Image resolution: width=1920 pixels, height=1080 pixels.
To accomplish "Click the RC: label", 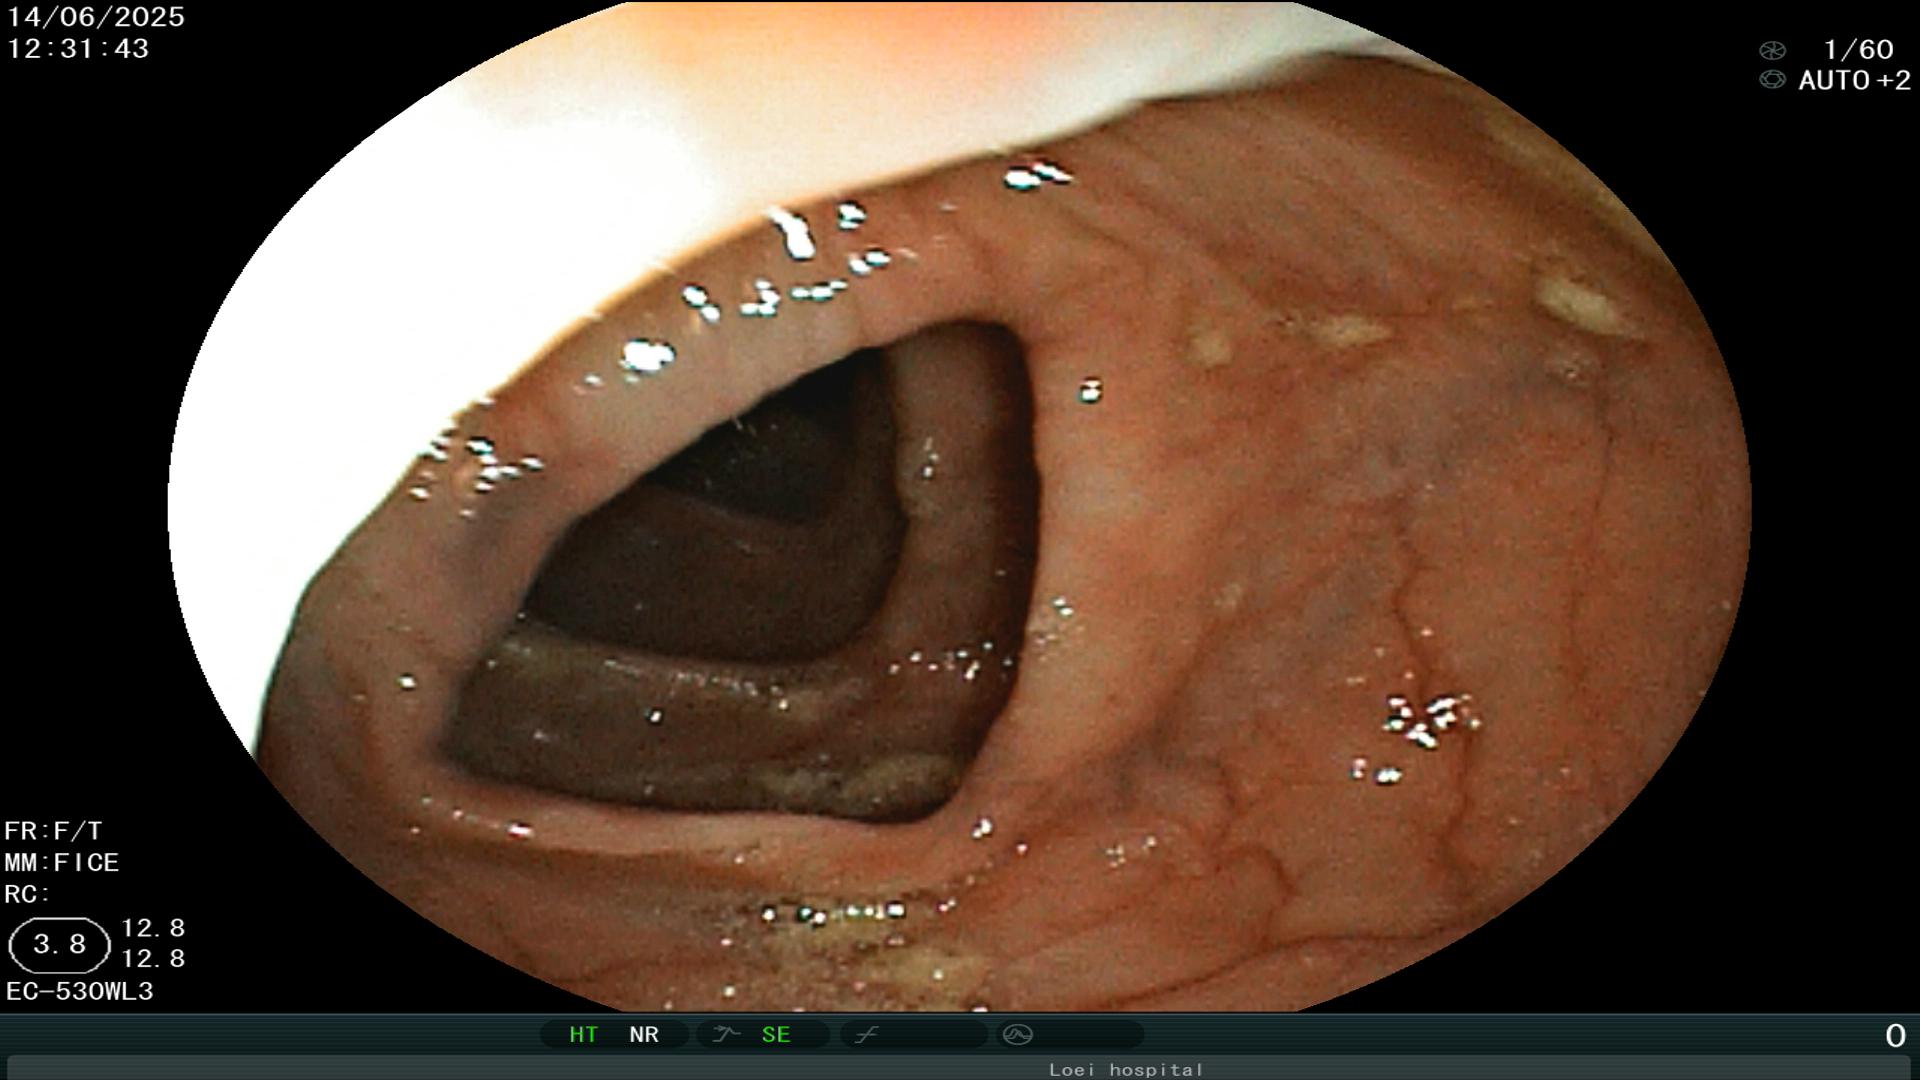I will [27, 894].
